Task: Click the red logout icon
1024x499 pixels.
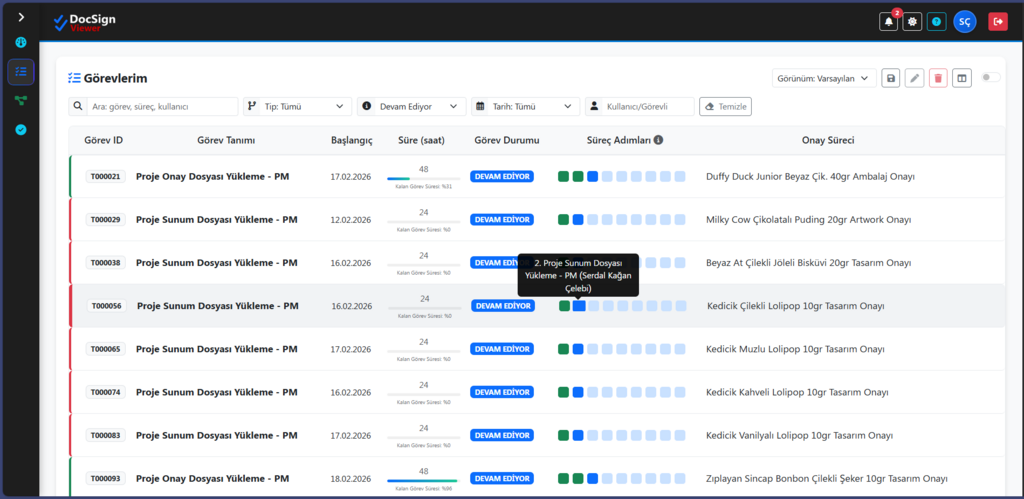Action: coord(997,22)
